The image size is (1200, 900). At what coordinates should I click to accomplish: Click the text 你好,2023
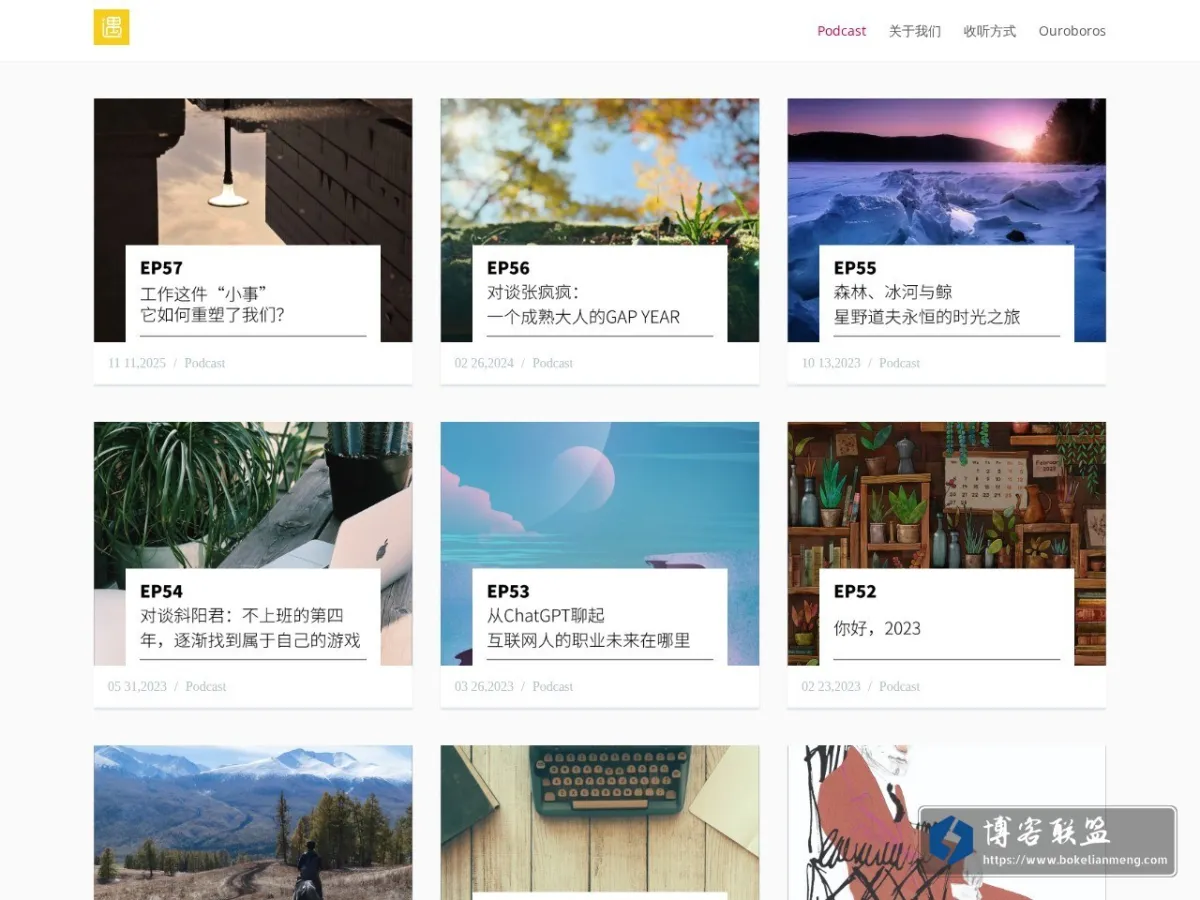tap(877, 628)
